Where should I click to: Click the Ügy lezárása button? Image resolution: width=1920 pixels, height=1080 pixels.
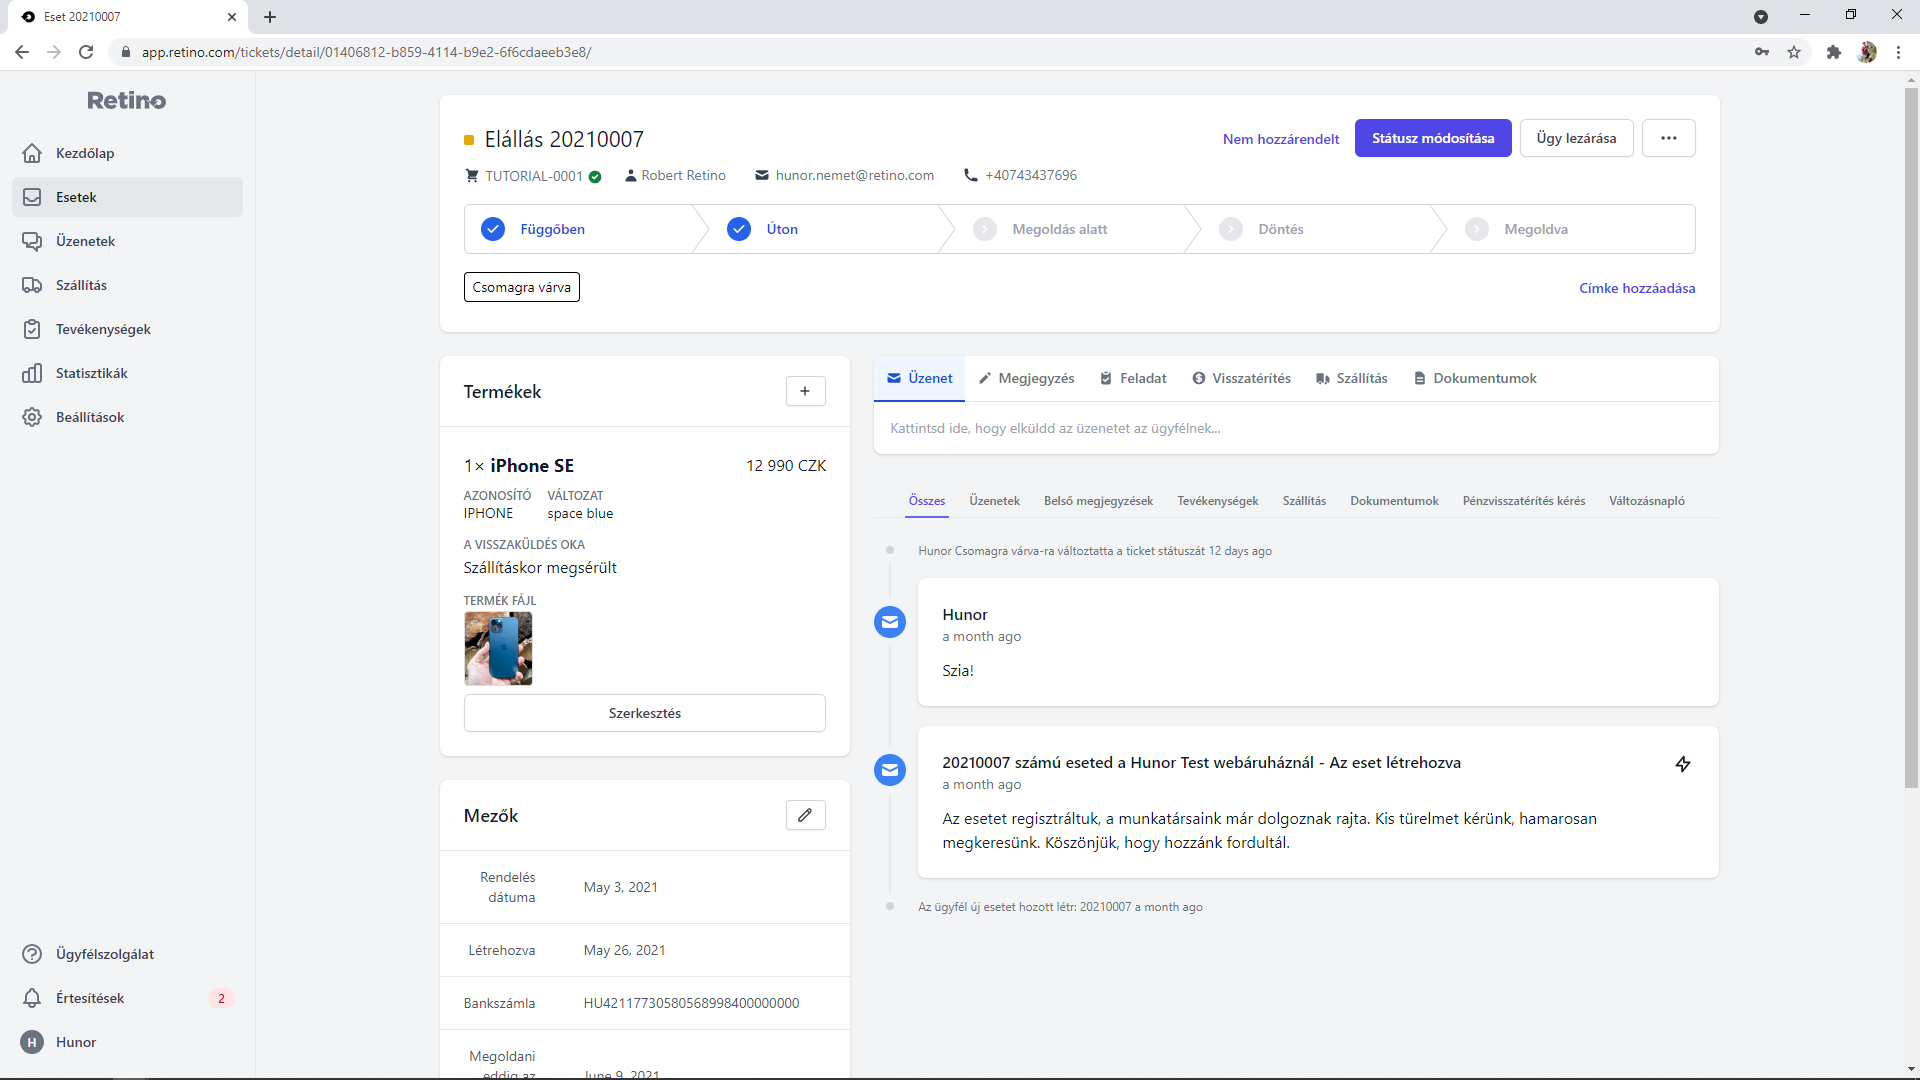tap(1576, 138)
